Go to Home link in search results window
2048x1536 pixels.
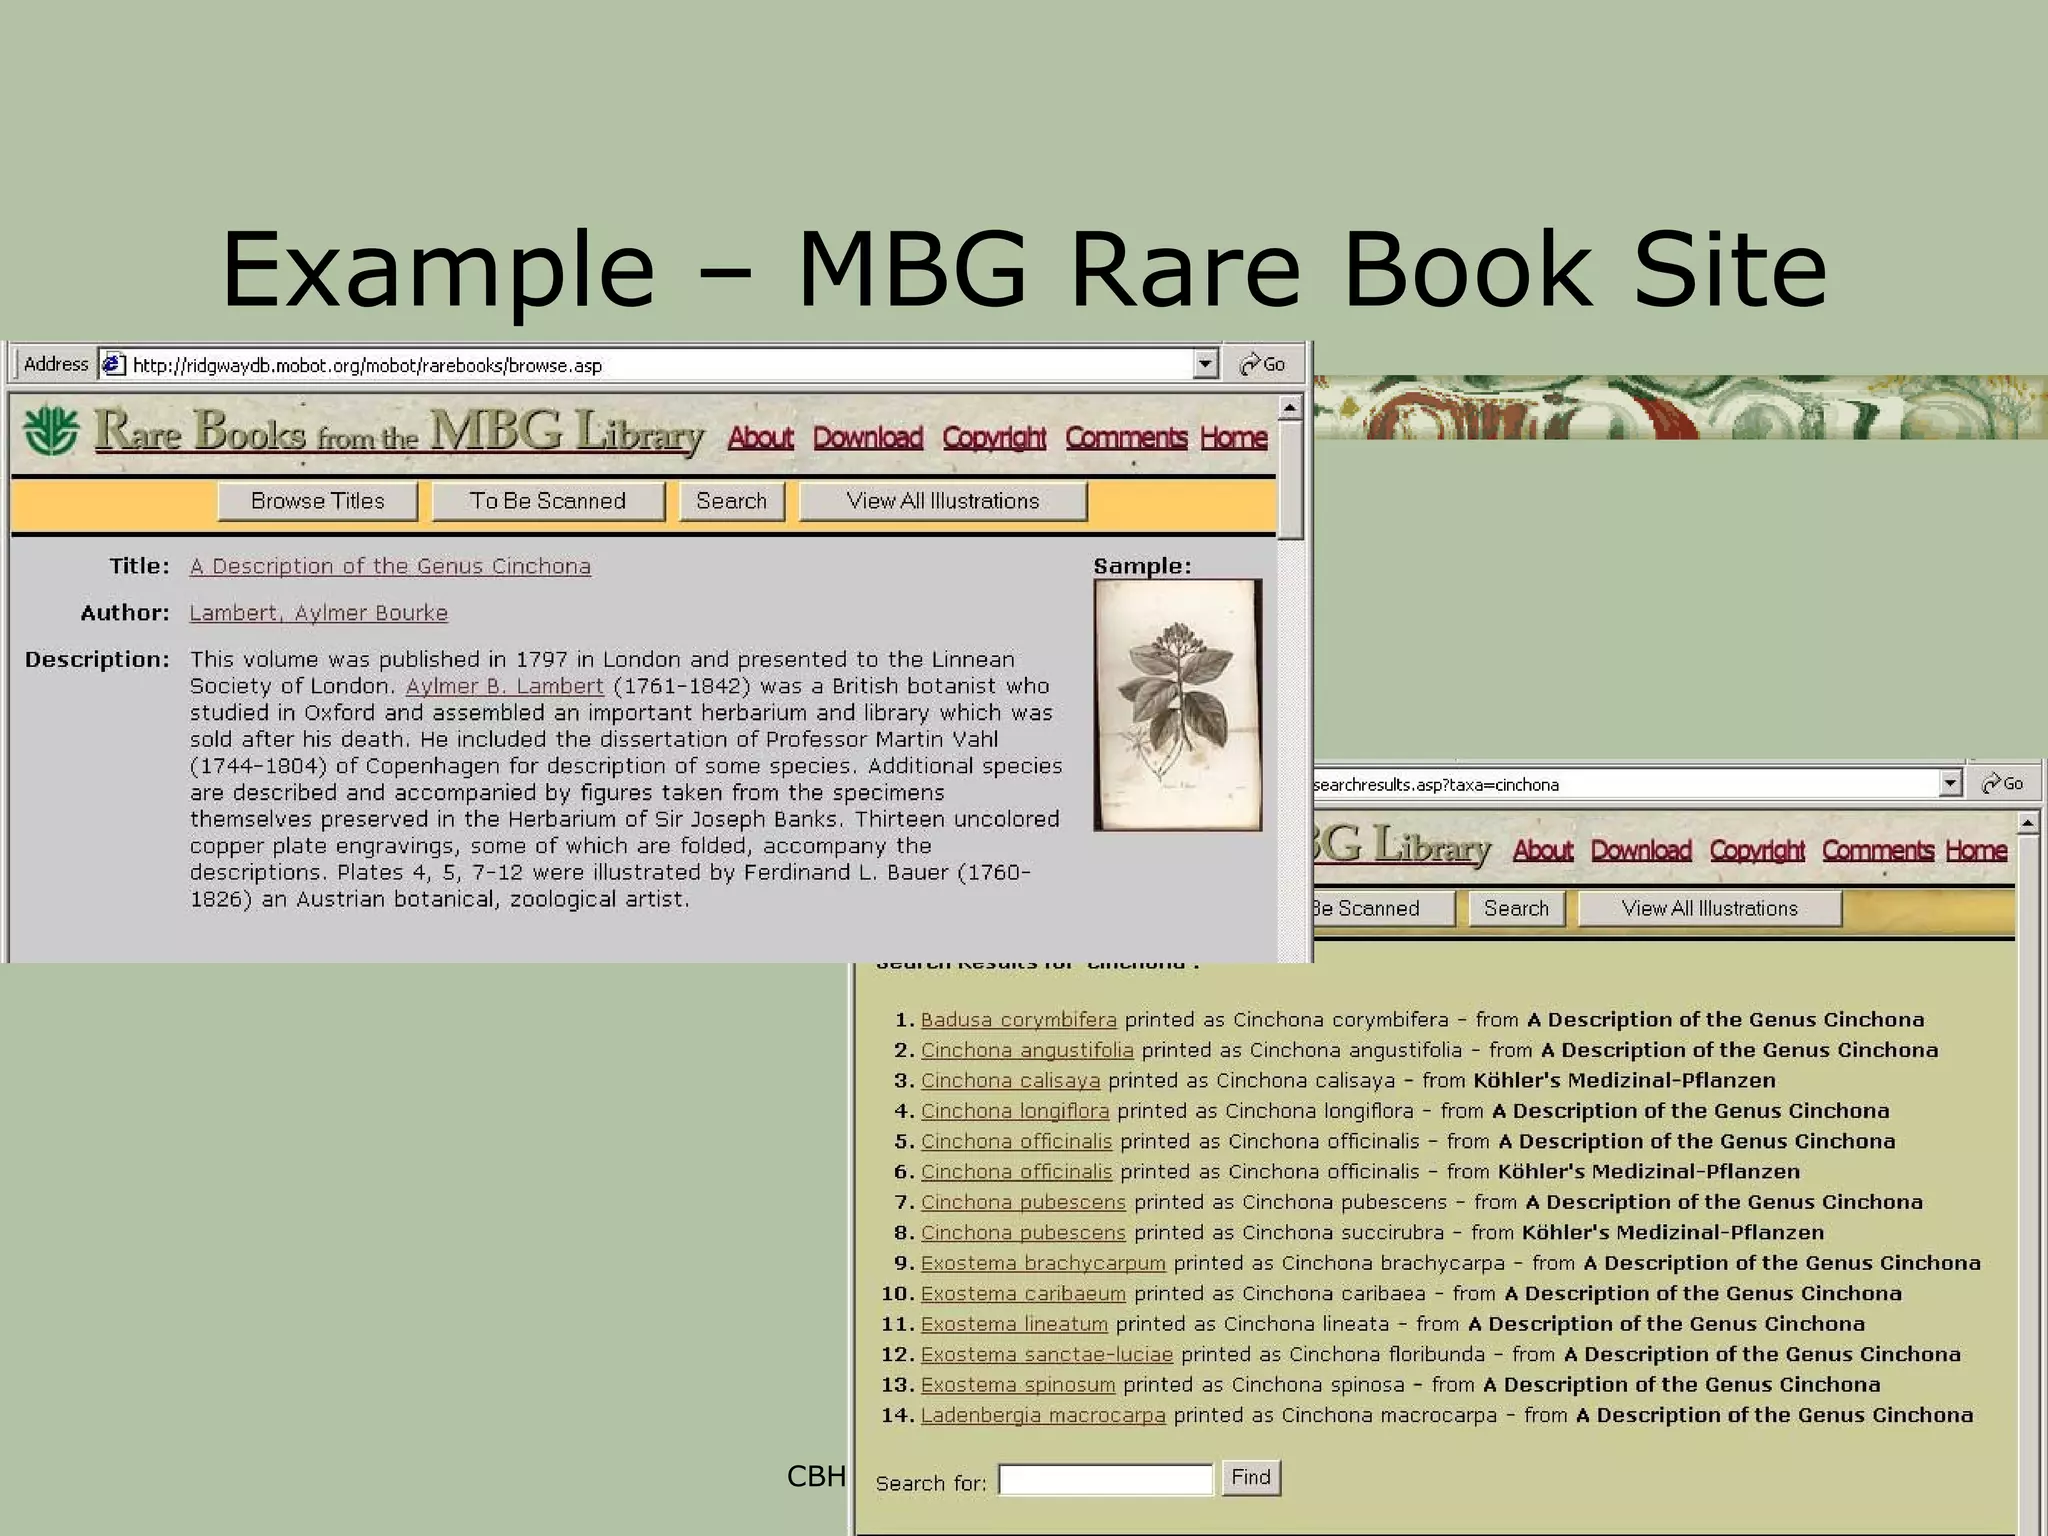pyautogui.click(x=1976, y=851)
